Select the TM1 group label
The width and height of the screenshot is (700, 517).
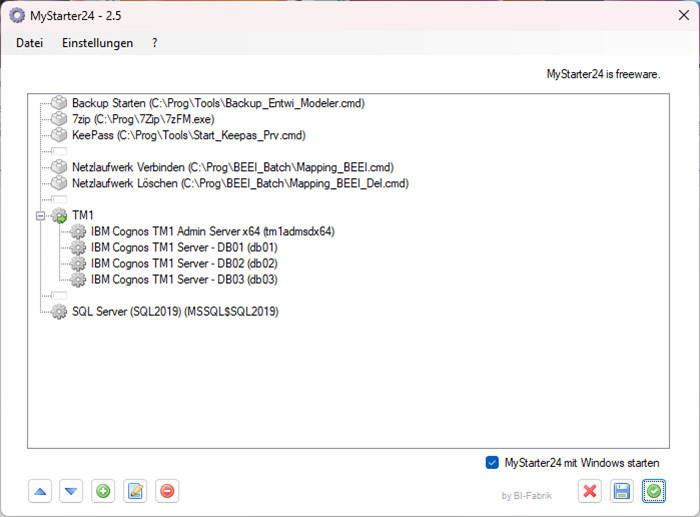[x=83, y=215]
